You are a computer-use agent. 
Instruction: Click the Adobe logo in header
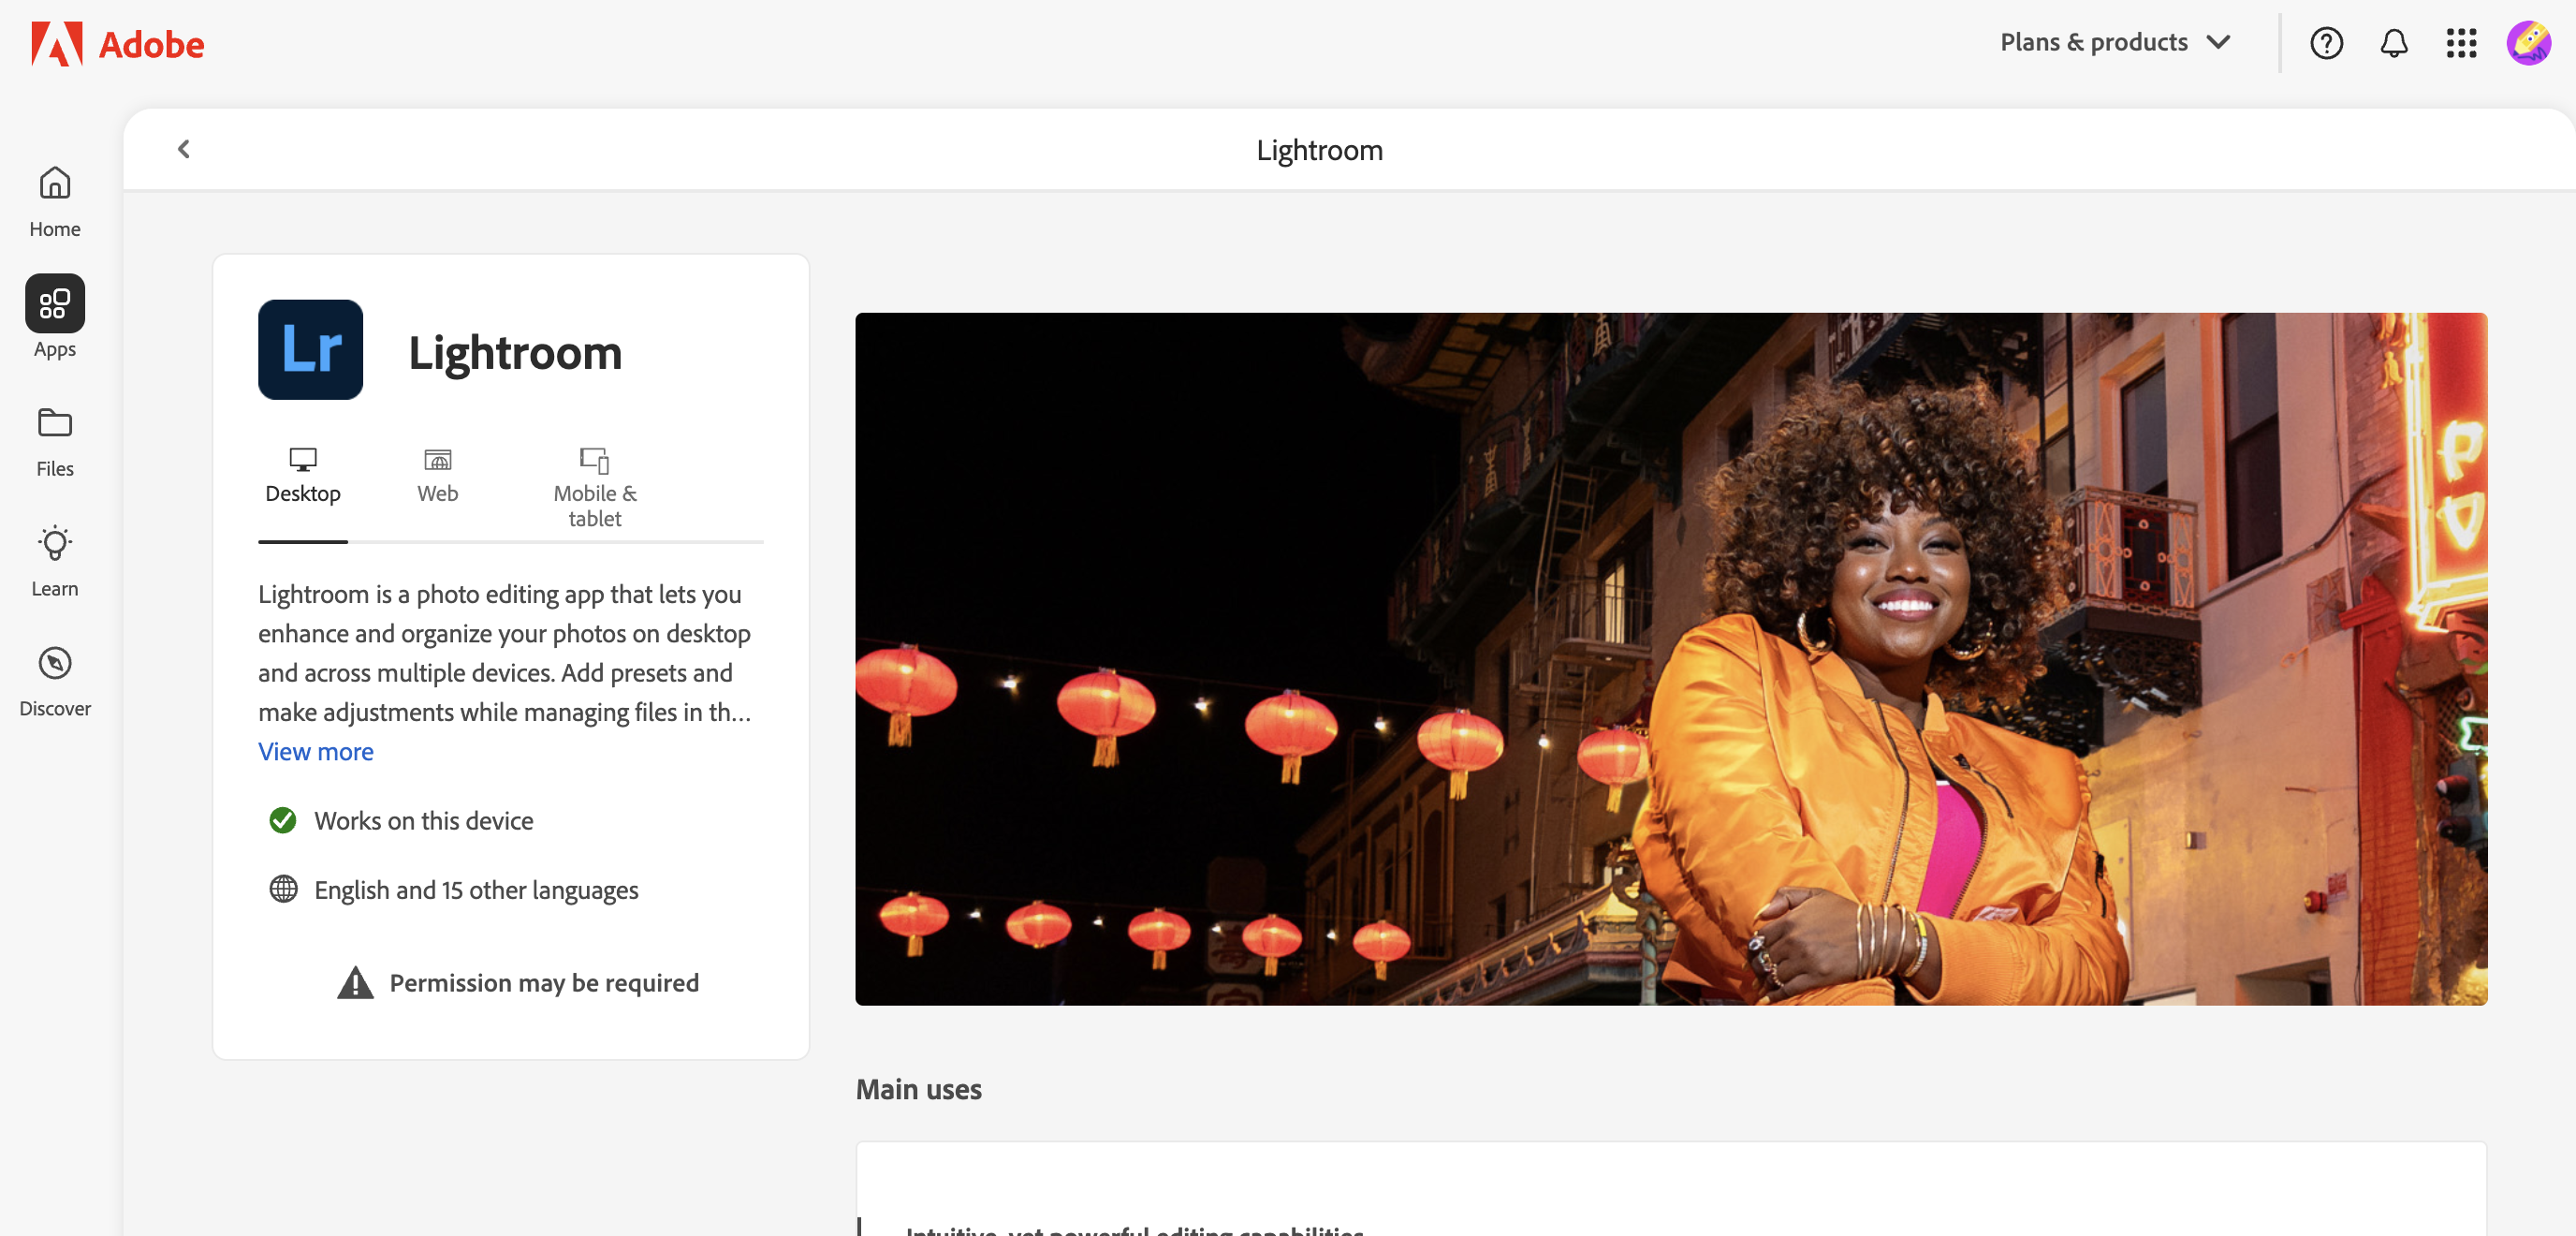click(x=118, y=44)
